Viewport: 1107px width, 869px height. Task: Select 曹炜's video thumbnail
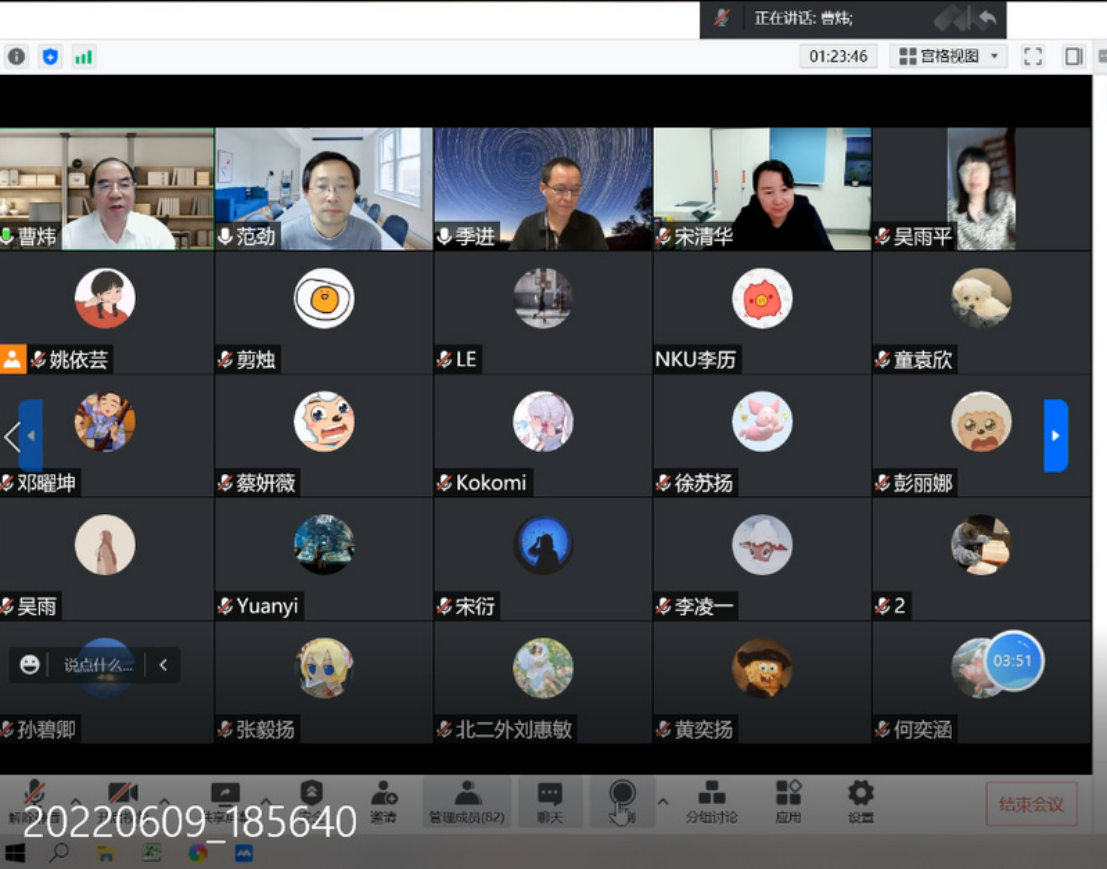tap(106, 188)
